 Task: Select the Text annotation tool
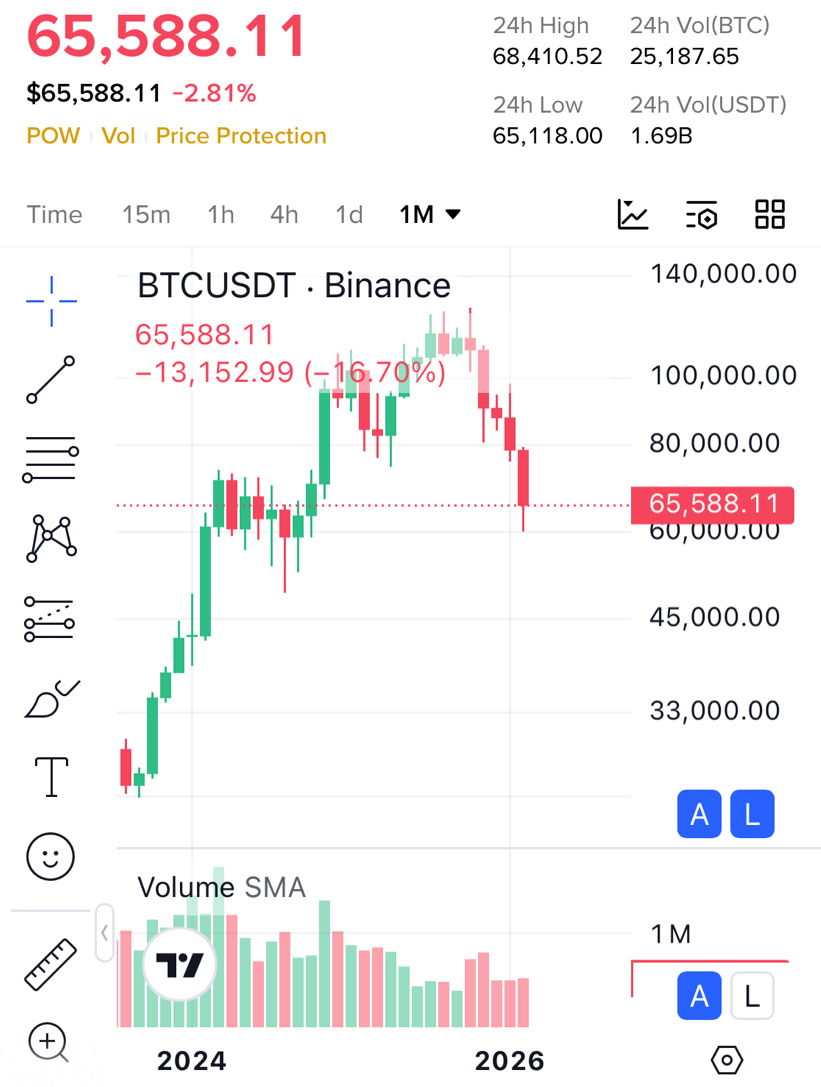[x=51, y=776]
